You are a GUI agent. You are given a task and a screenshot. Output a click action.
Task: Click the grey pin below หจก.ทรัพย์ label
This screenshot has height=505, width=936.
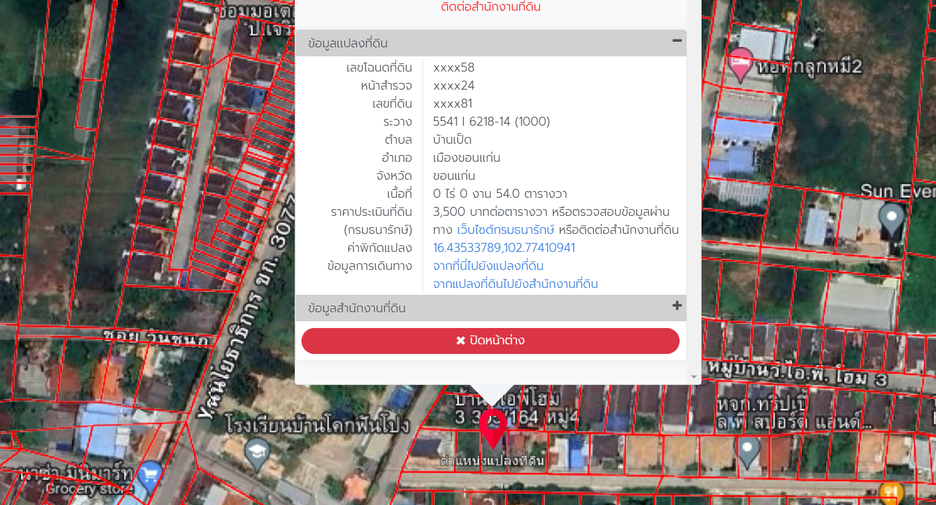[747, 451]
